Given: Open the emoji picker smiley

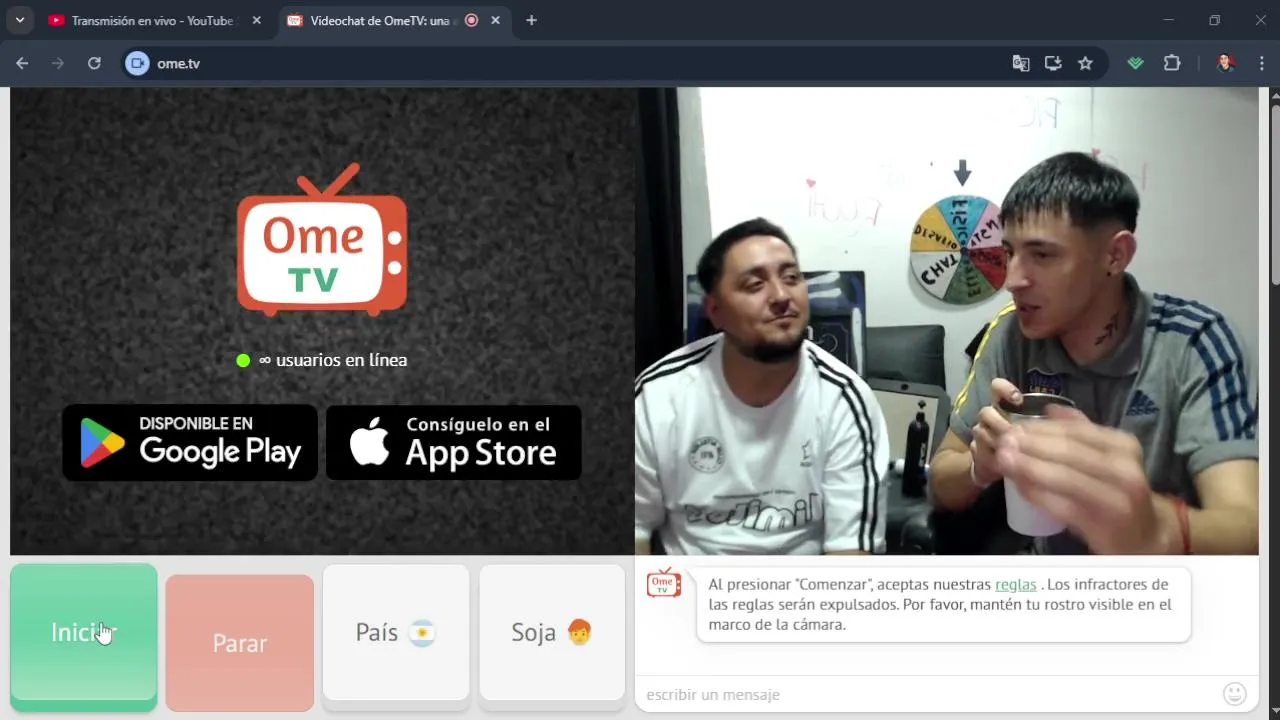Looking at the screenshot, I should pos(1235,694).
